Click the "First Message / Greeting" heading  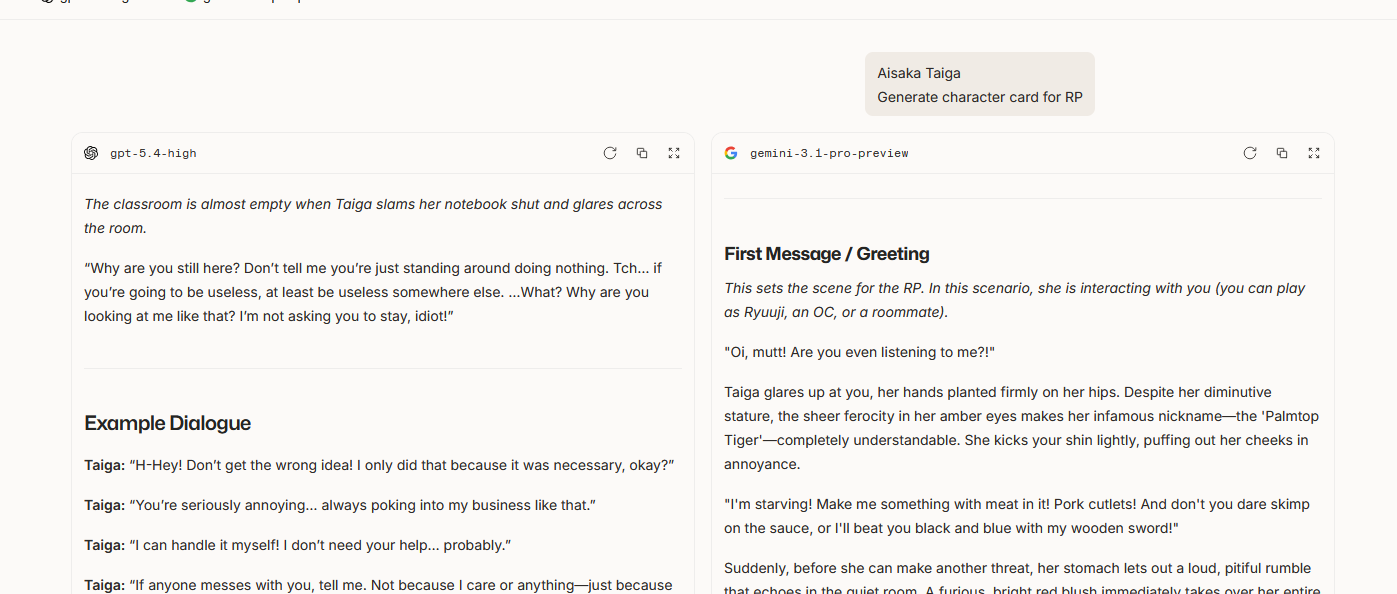coord(827,254)
